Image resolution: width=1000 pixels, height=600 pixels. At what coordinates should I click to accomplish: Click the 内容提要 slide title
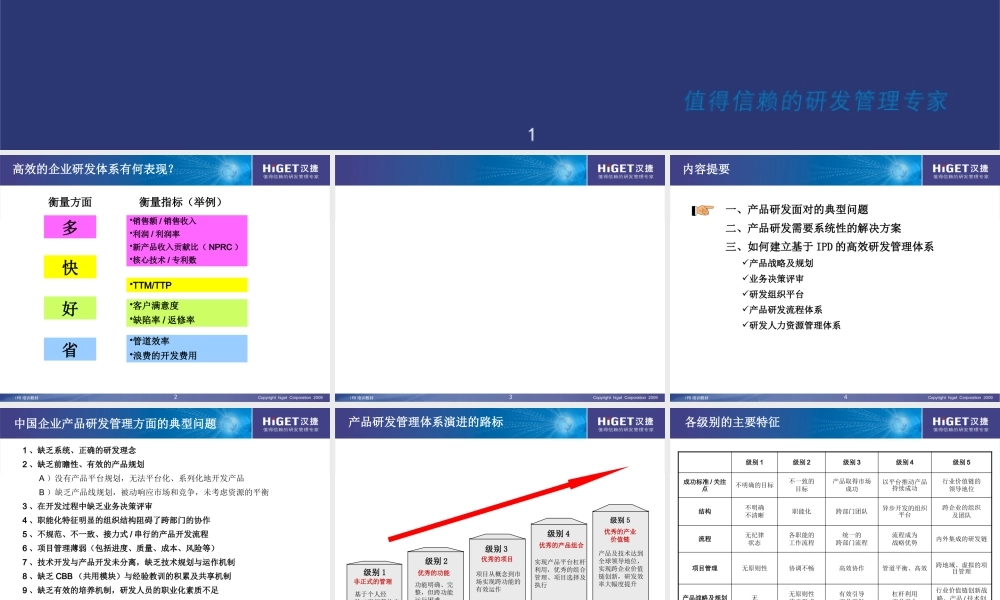point(706,169)
